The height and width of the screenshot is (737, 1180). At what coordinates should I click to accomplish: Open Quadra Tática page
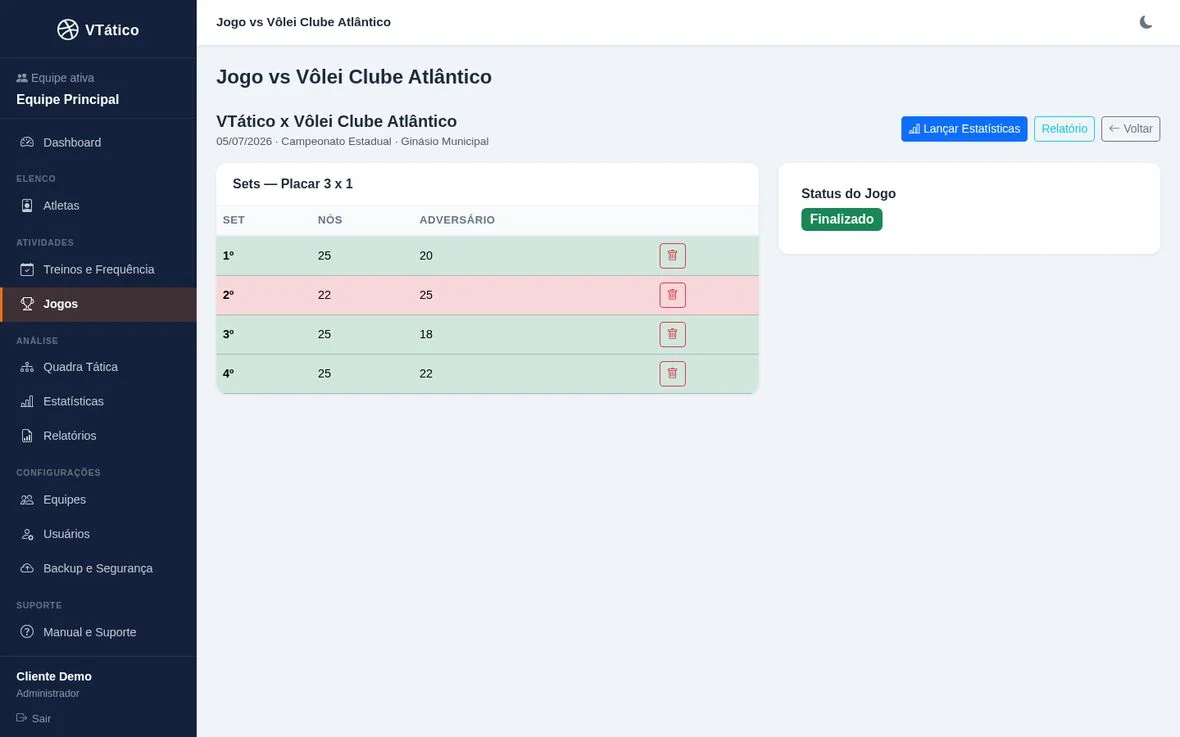tap(99, 367)
